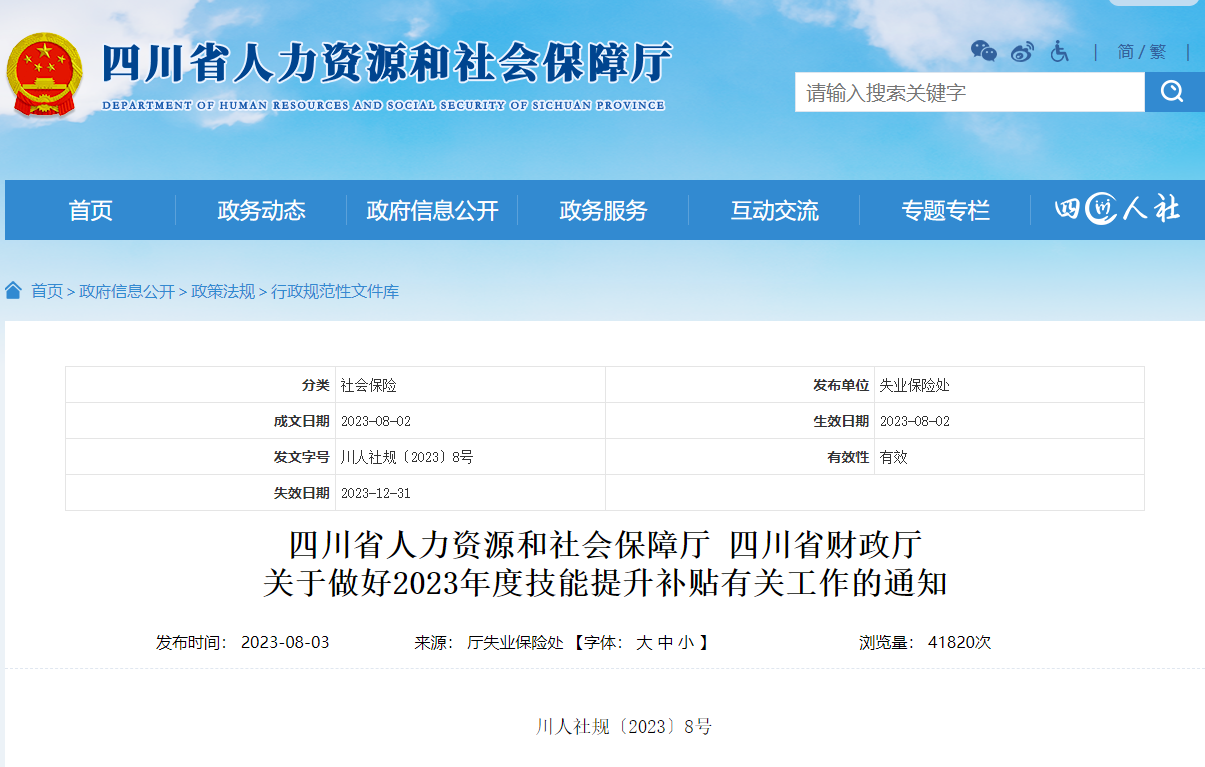Click the national emblem logo
Image resolution: width=1205 pixels, height=767 pixels.
pos(45,75)
